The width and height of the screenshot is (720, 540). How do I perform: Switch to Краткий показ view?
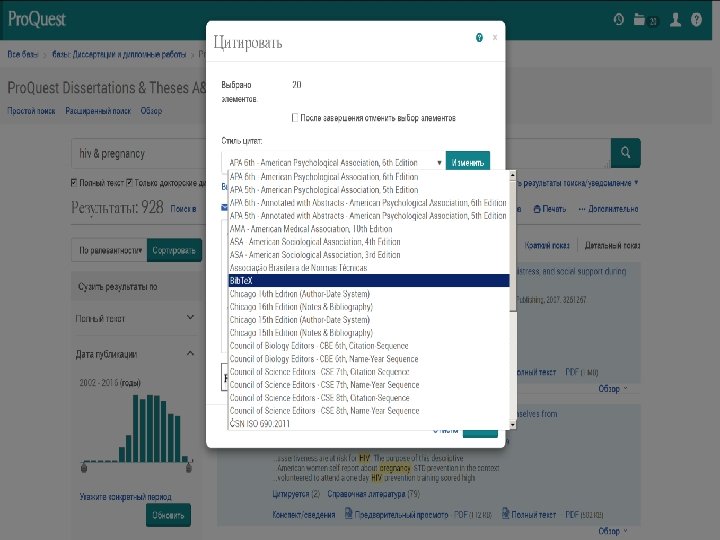(x=547, y=245)
